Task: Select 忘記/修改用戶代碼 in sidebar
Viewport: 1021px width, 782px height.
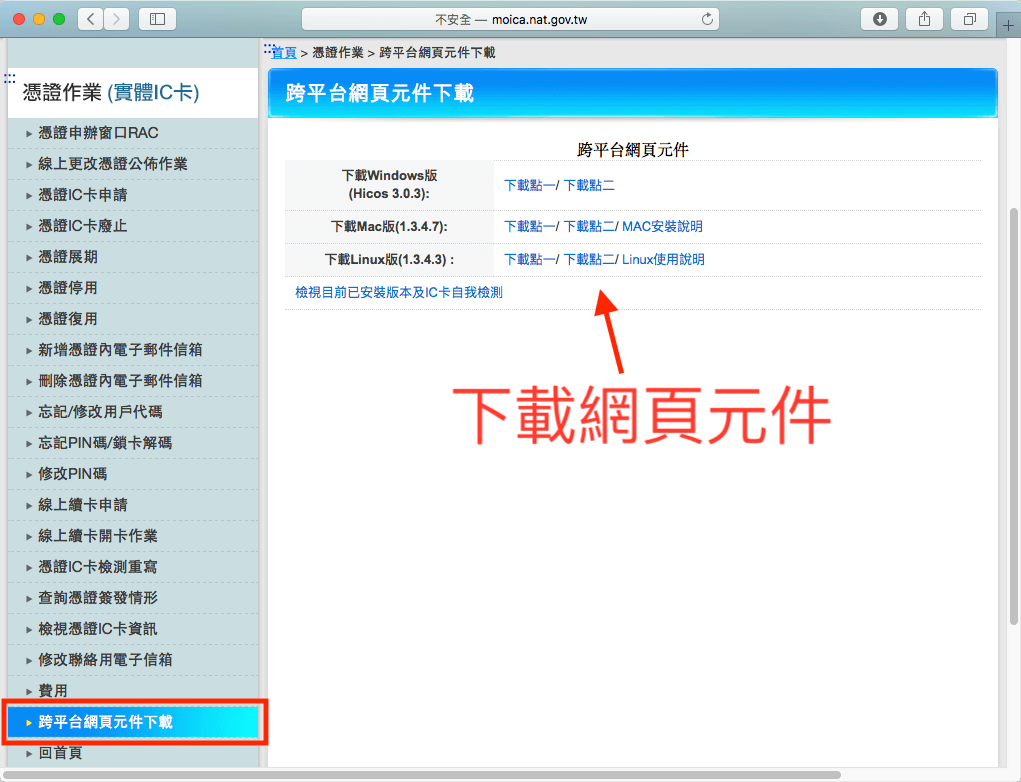Action: 100,412
